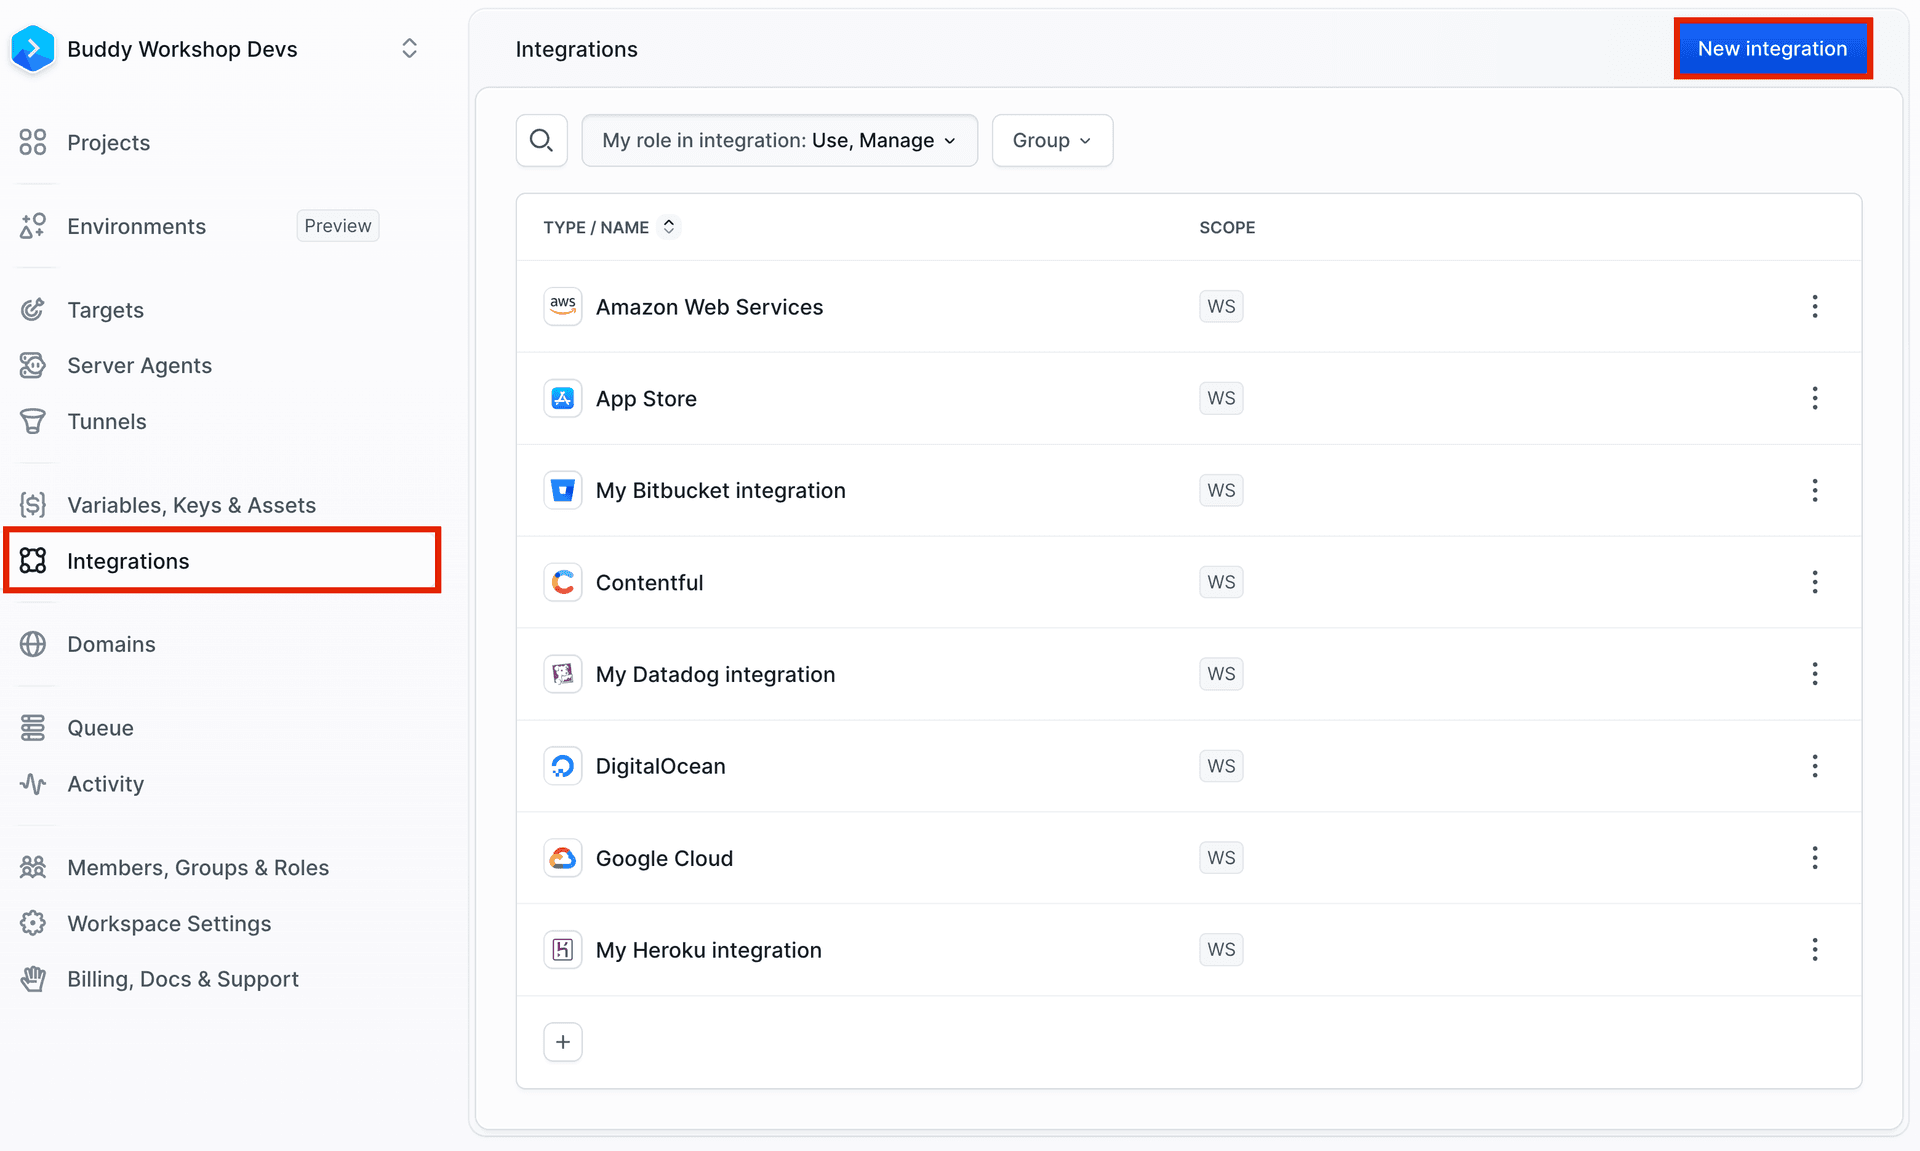Open the role filter dropdown showing Use, Manage
The width and height of the screenshot is (1920, 1151).
point(779,140)
